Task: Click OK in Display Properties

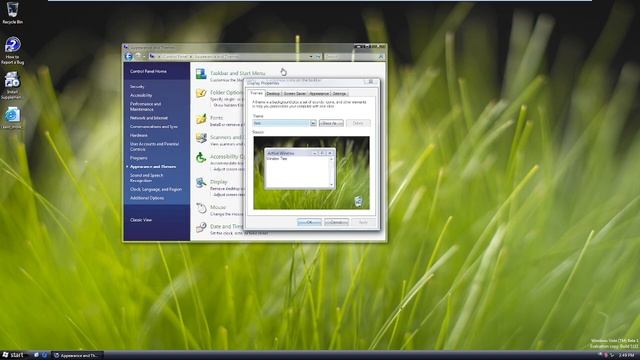Action: click(x=309, y=222)
